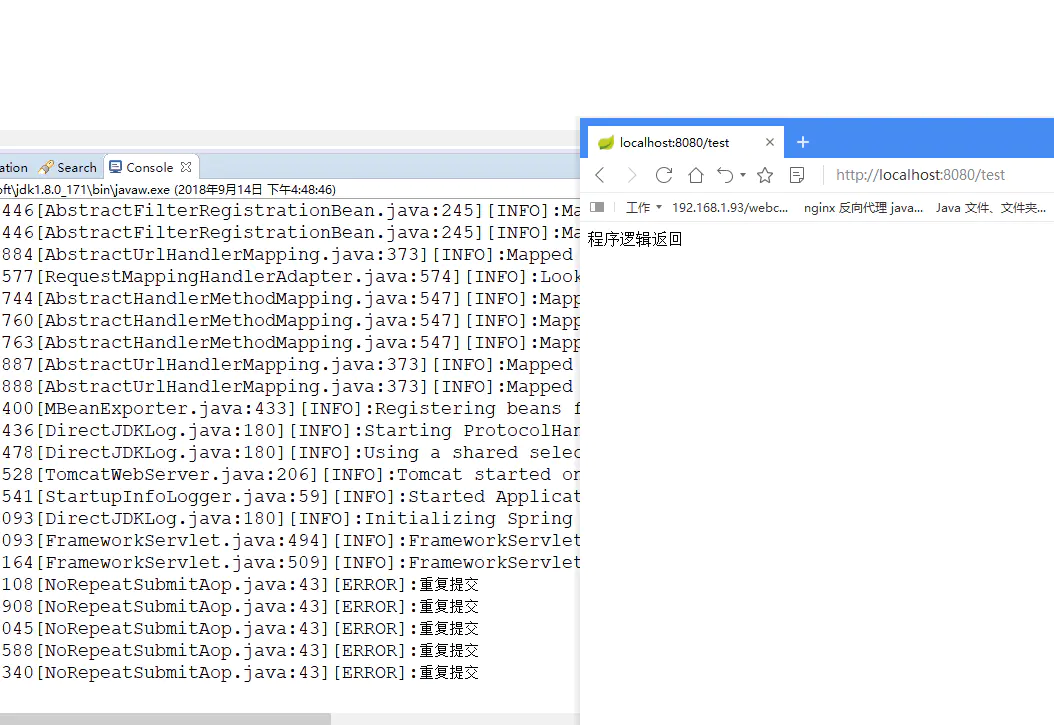The image size is (1054, 725).
Task: Open the 192.168.1.93/webc... bookmark
Action: [730, 208]
